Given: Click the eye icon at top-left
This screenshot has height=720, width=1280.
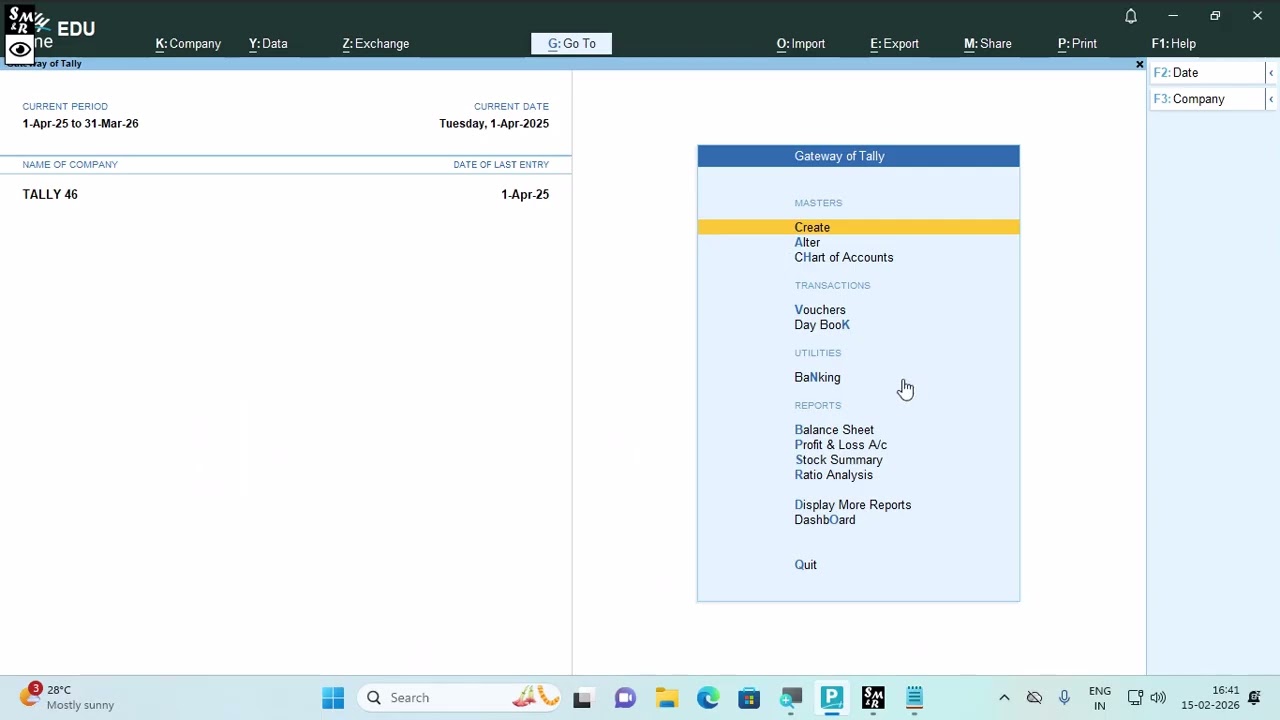Looking at the screenshot, I should point(19,49).
